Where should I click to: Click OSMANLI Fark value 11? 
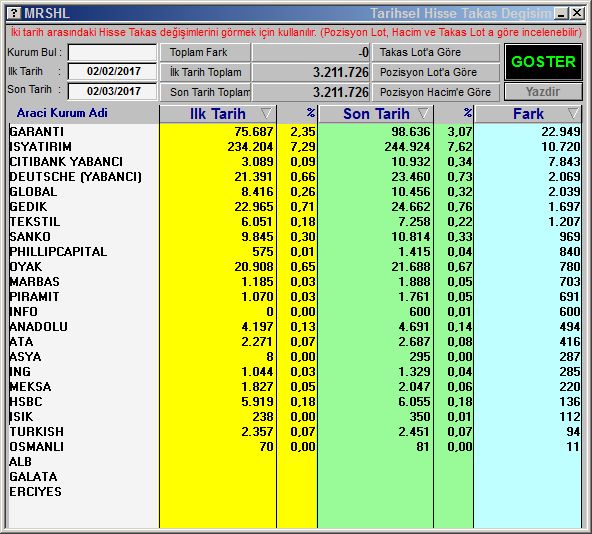573,447
